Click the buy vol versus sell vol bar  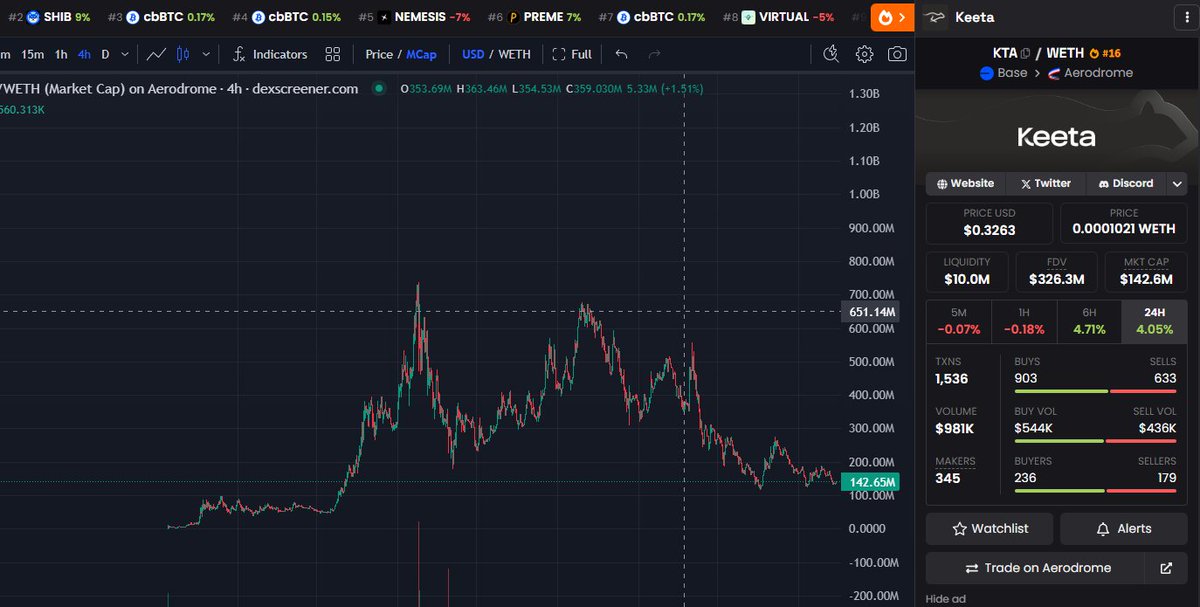coord(1095,441)
